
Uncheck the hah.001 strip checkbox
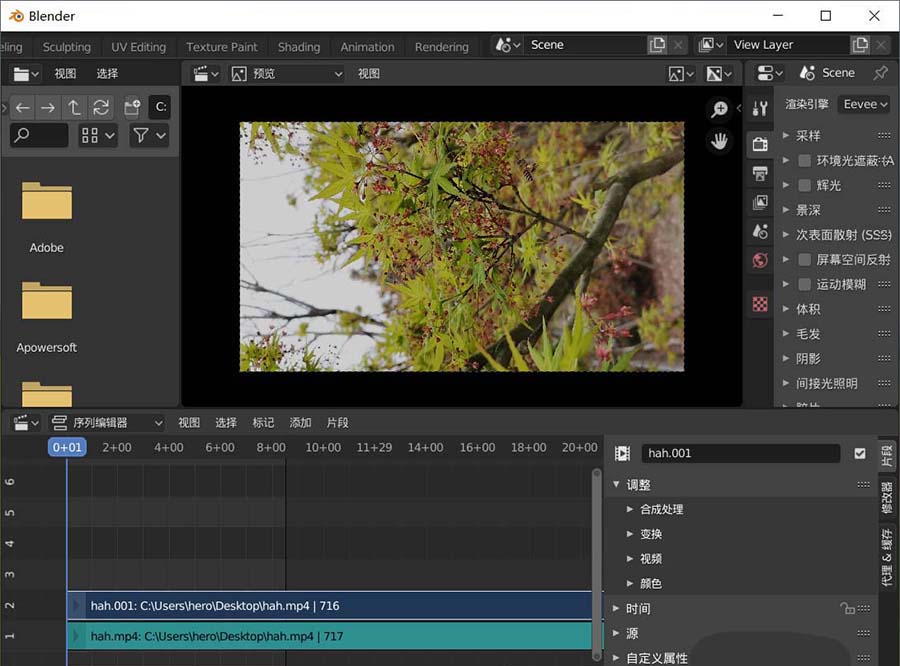(861, 453)
